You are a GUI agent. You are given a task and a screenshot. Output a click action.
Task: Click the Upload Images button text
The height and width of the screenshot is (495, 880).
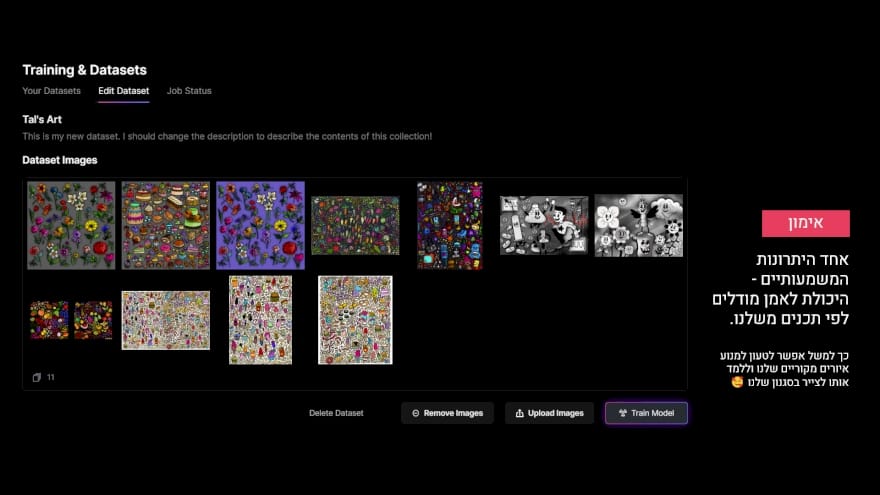(557, 413)
